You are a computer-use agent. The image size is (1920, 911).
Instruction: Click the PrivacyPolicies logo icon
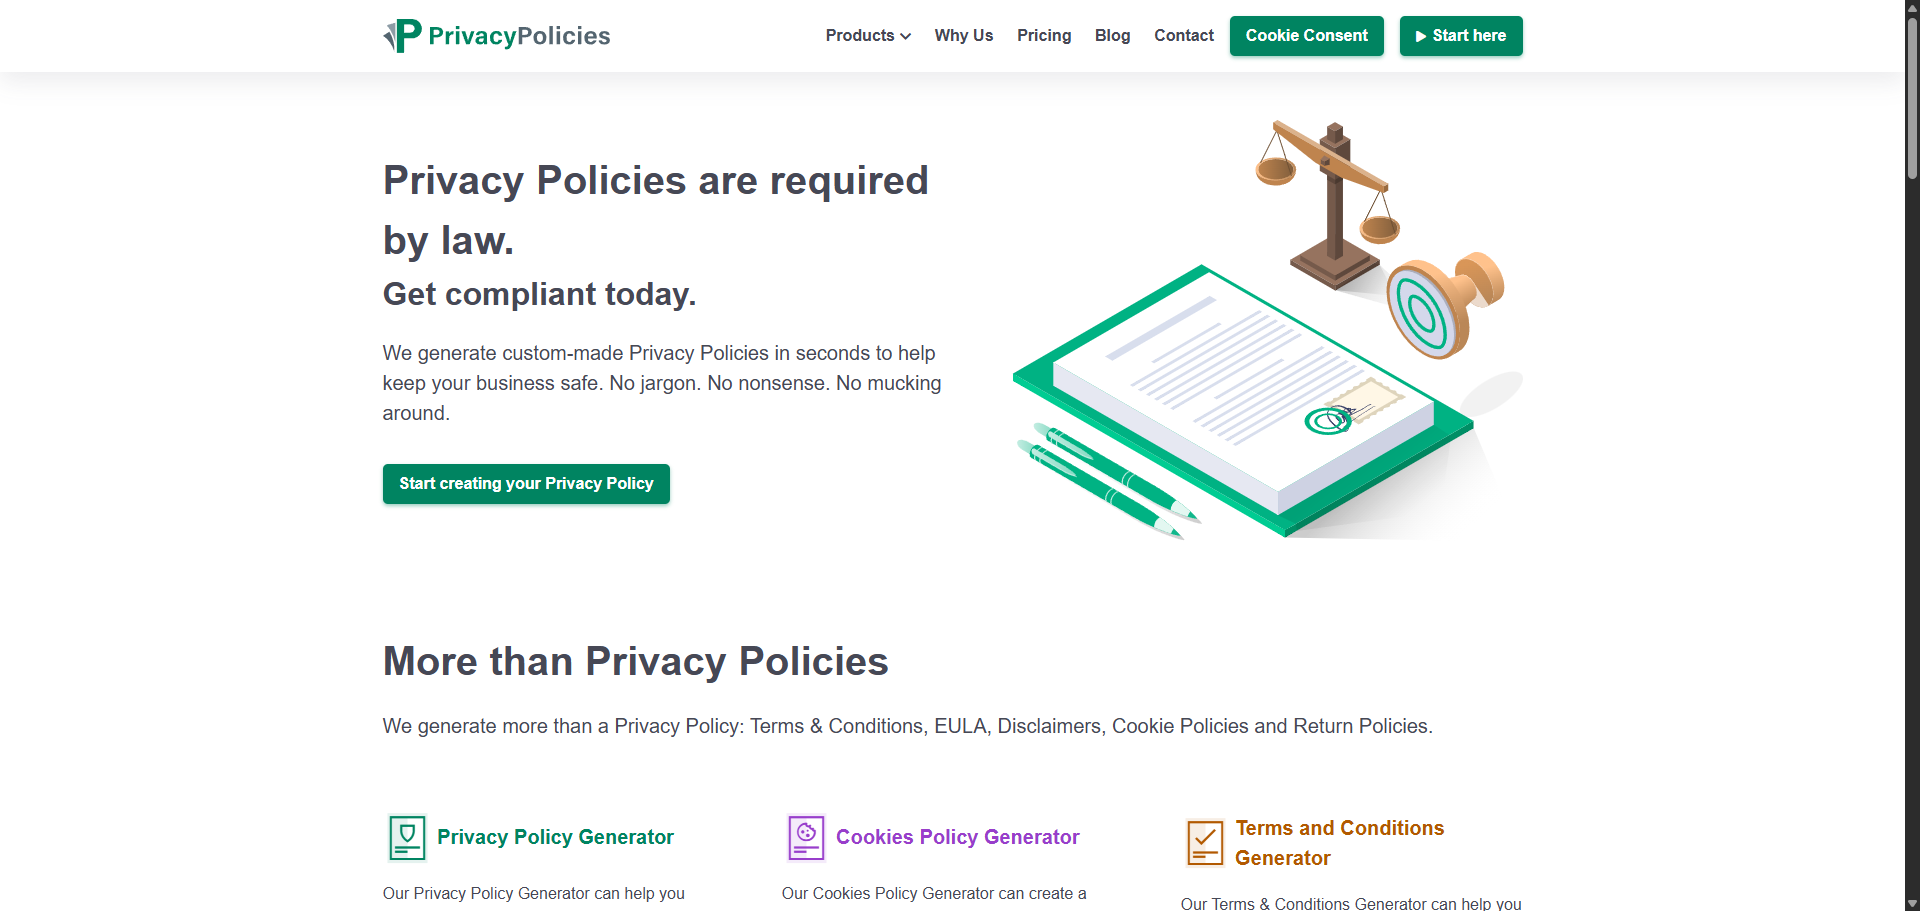coord(400,35)
